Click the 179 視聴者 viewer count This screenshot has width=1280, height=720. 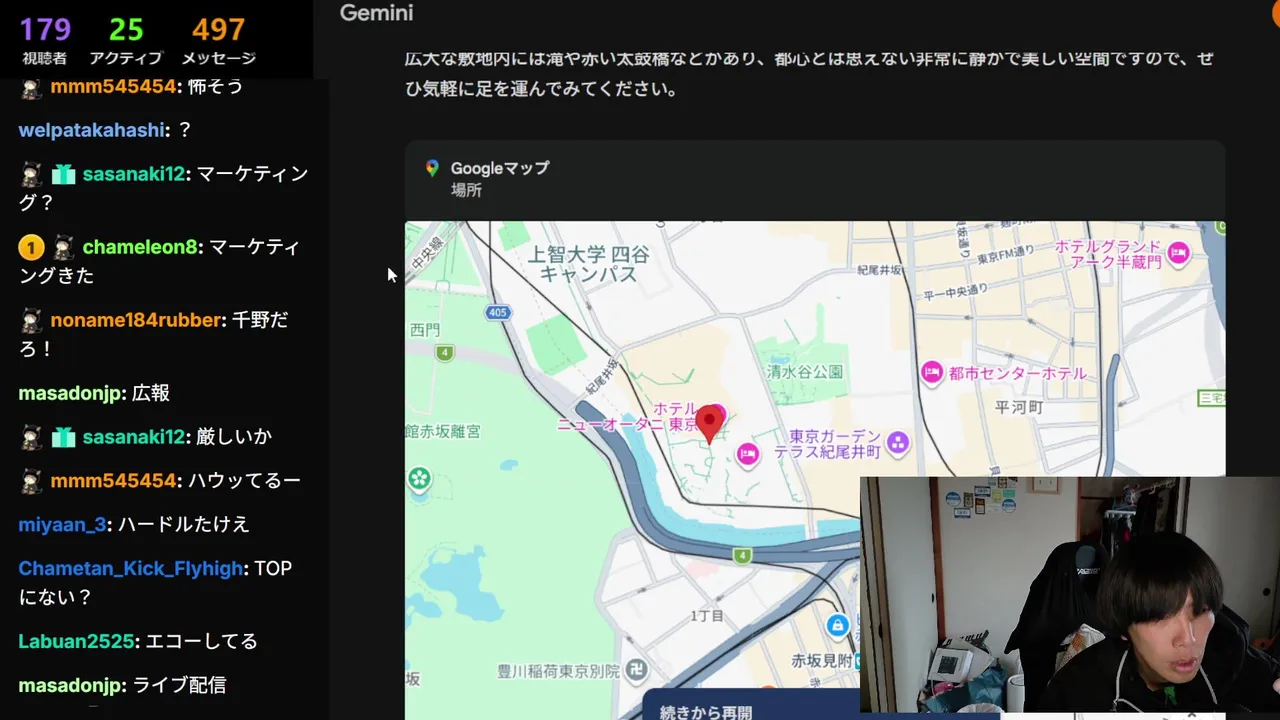tap(45, 40)
